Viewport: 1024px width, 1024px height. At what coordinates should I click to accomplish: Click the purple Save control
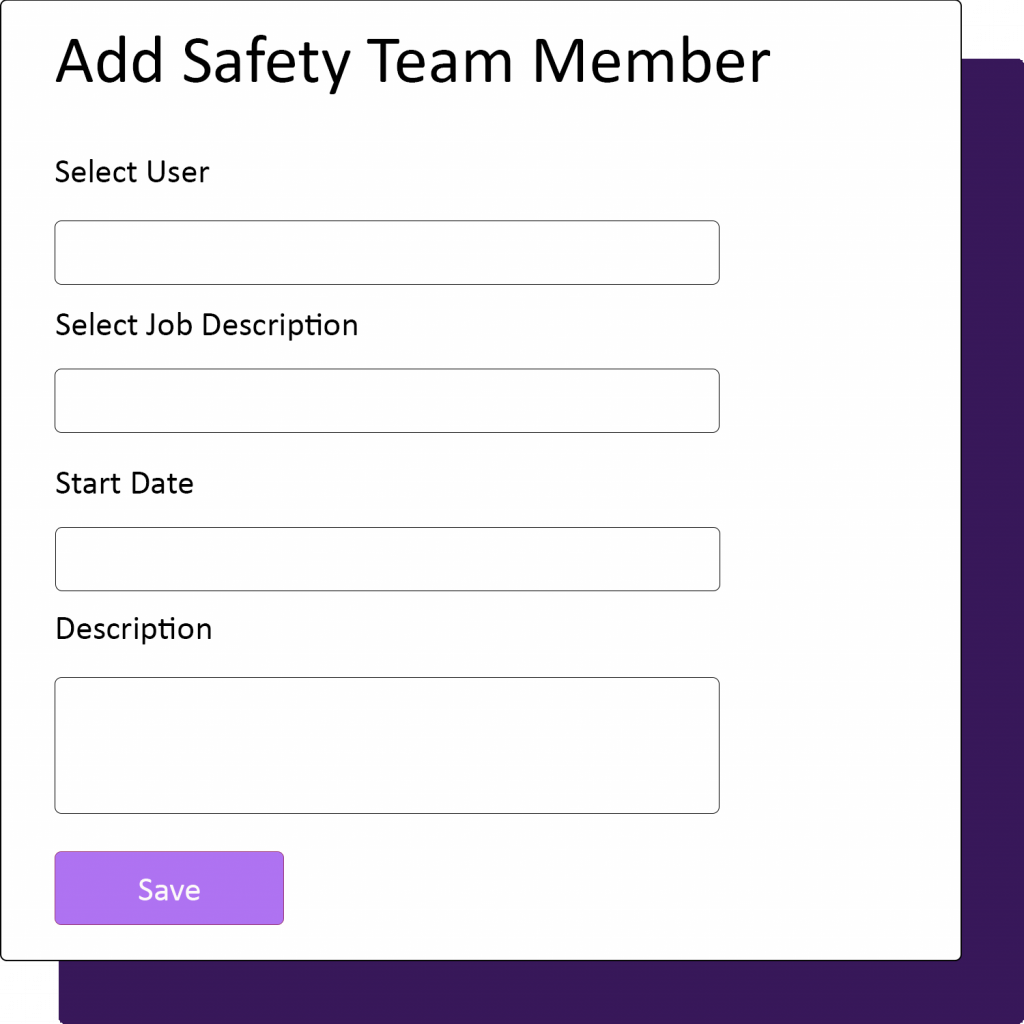point(168,888)
